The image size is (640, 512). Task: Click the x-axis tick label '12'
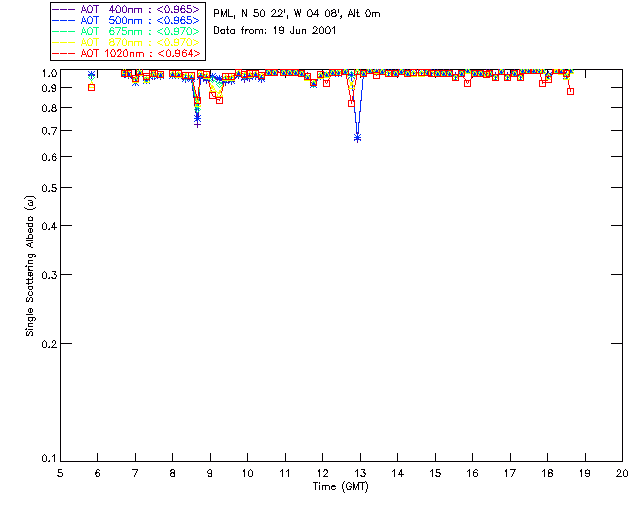322,474
